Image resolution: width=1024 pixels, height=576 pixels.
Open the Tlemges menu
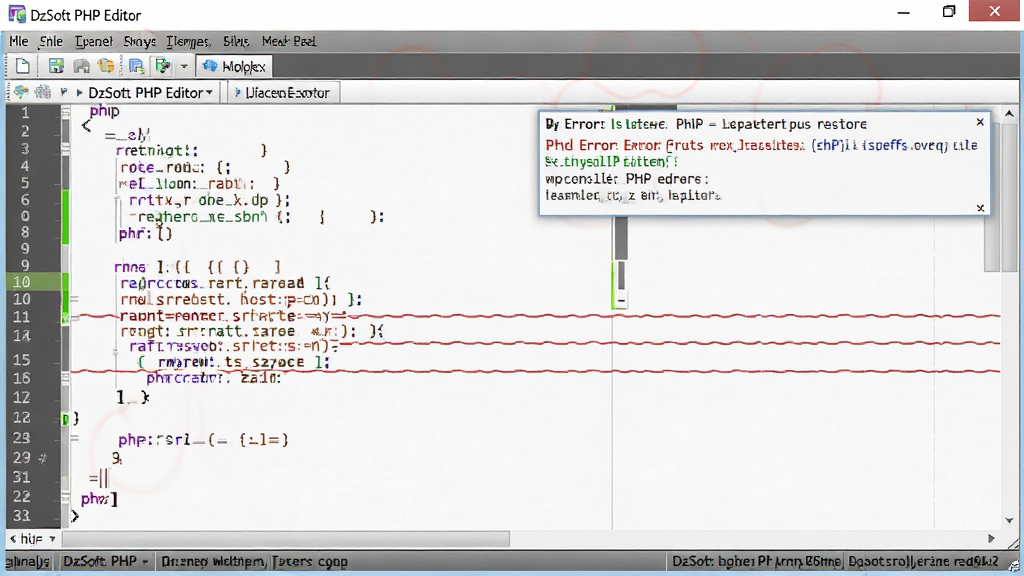pyautogui.click(x=188, y=41)
